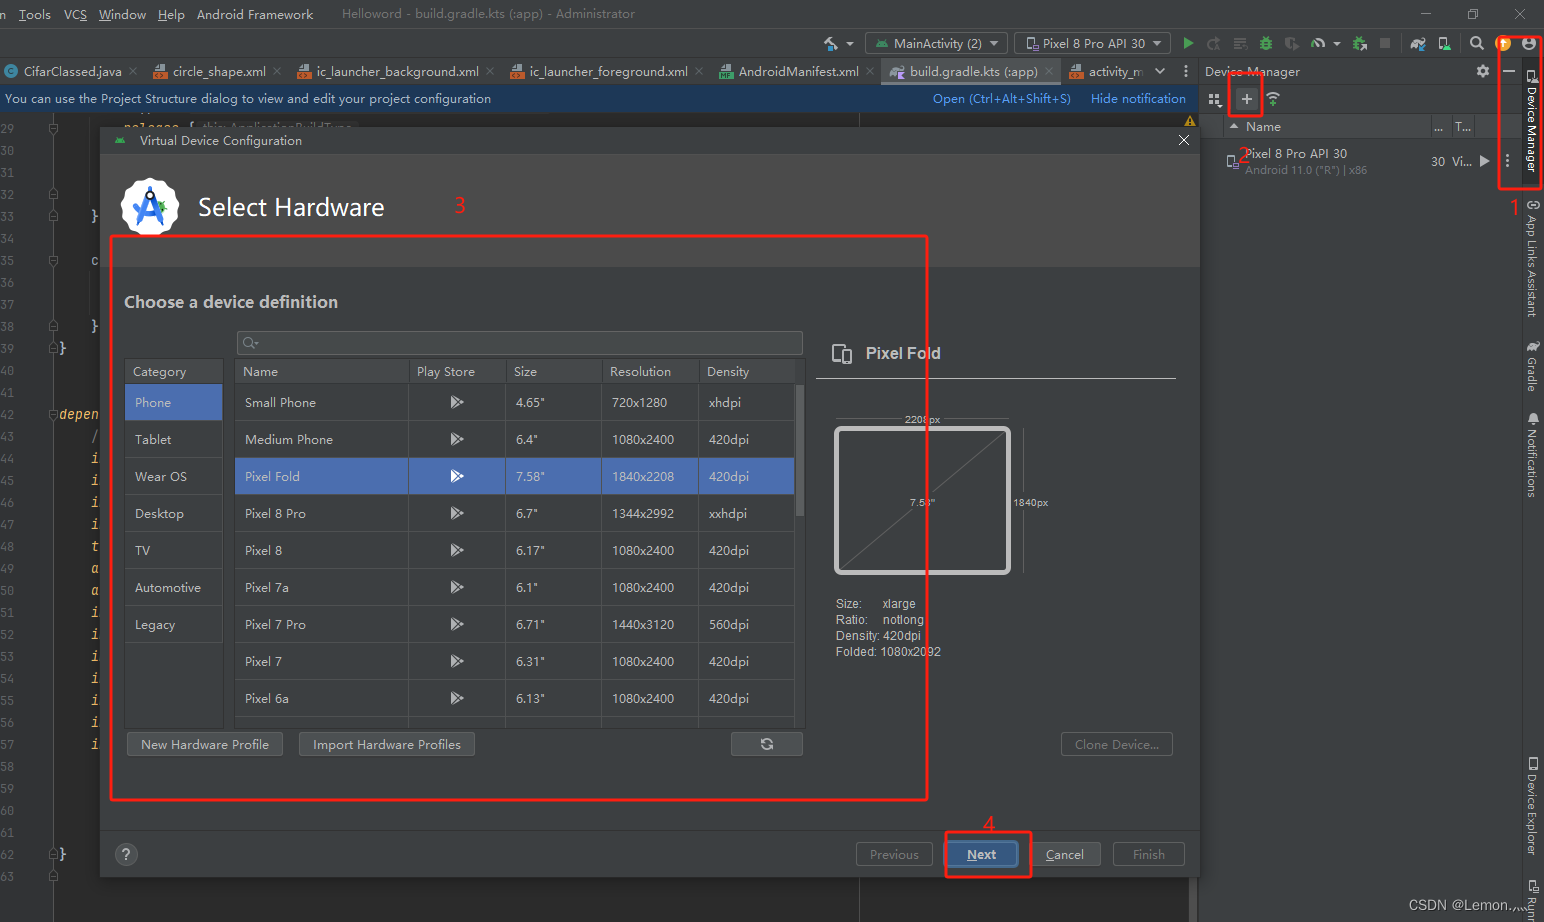The width and height of the screenshot is (1544, 922).
Task: Open the Search Everywhere magnifier icon
Action: tap(1476, 43)
